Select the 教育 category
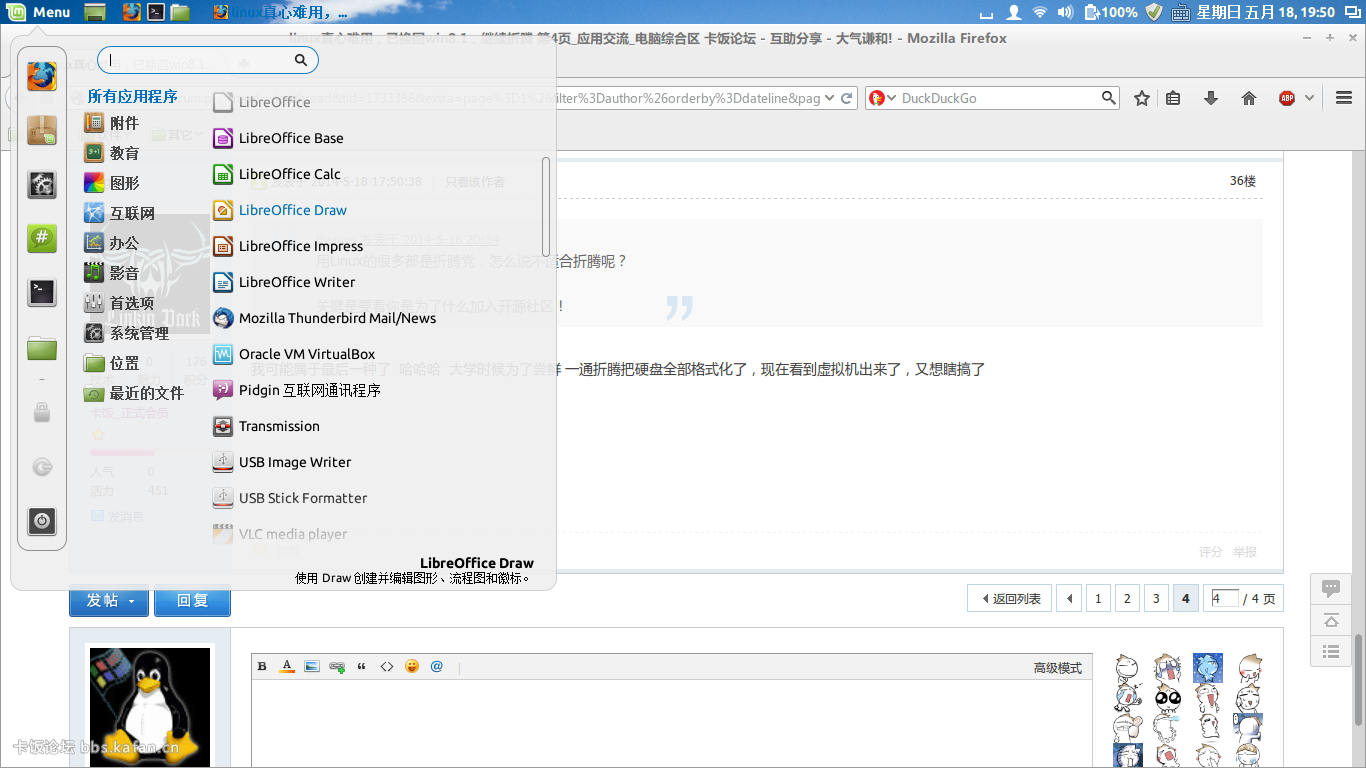The height and width of the screenshot is (768, 1366). [124, 153]
